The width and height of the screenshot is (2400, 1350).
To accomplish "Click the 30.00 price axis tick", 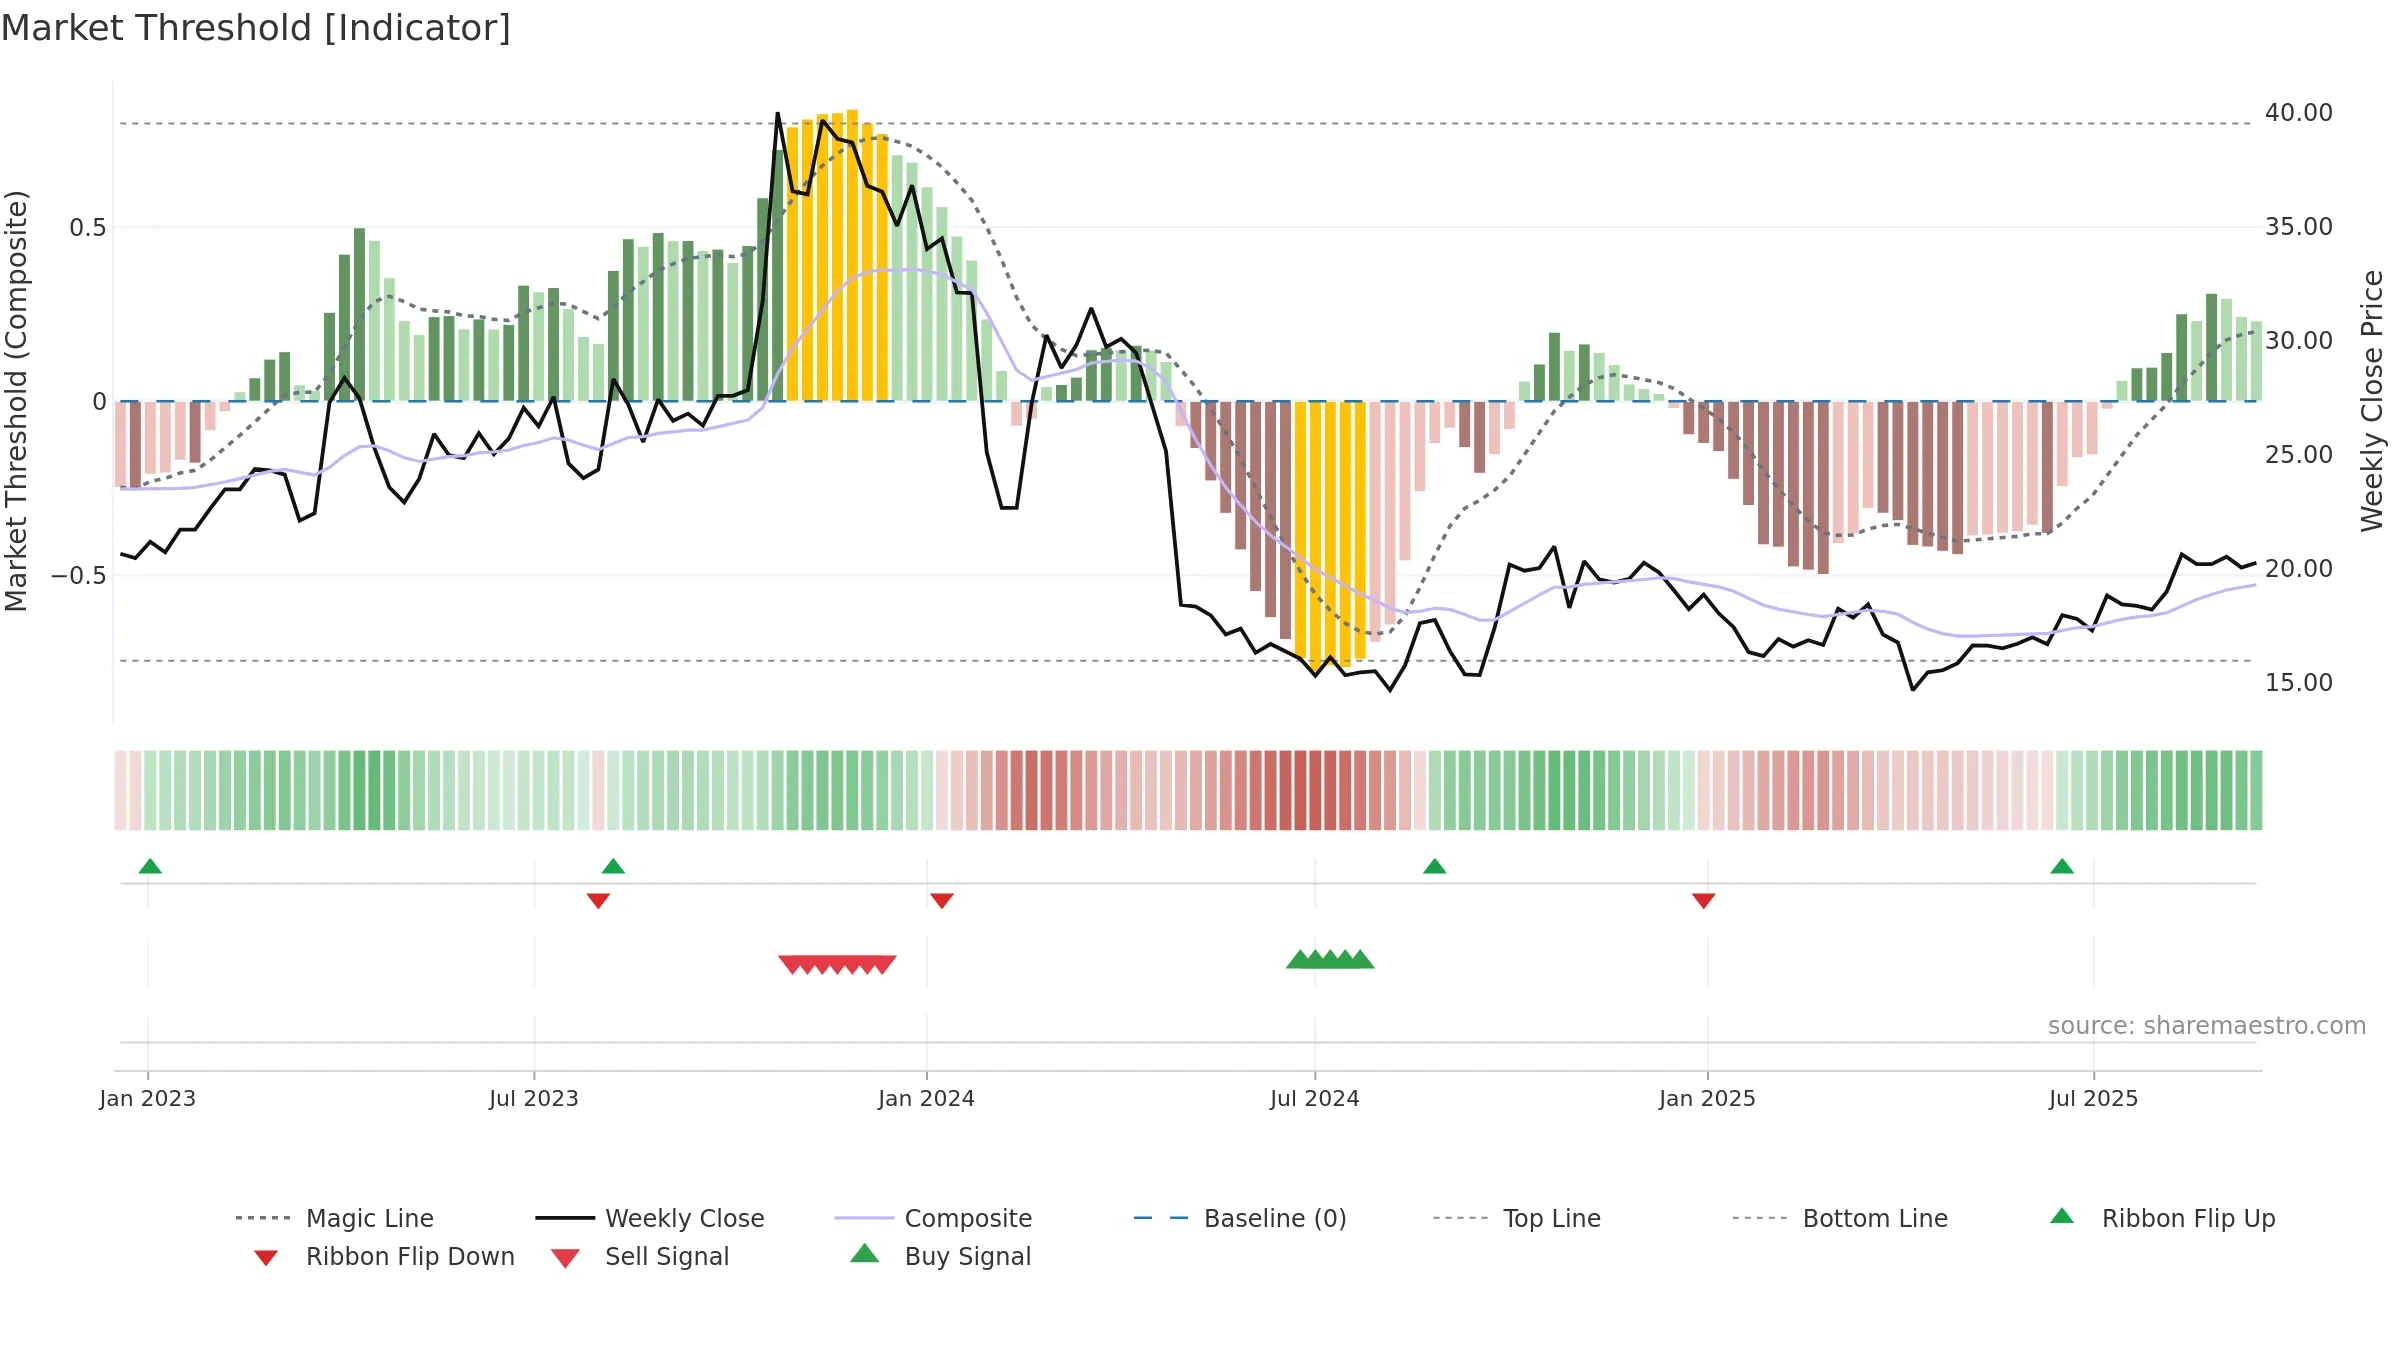I will click(x=2299, y=341).
